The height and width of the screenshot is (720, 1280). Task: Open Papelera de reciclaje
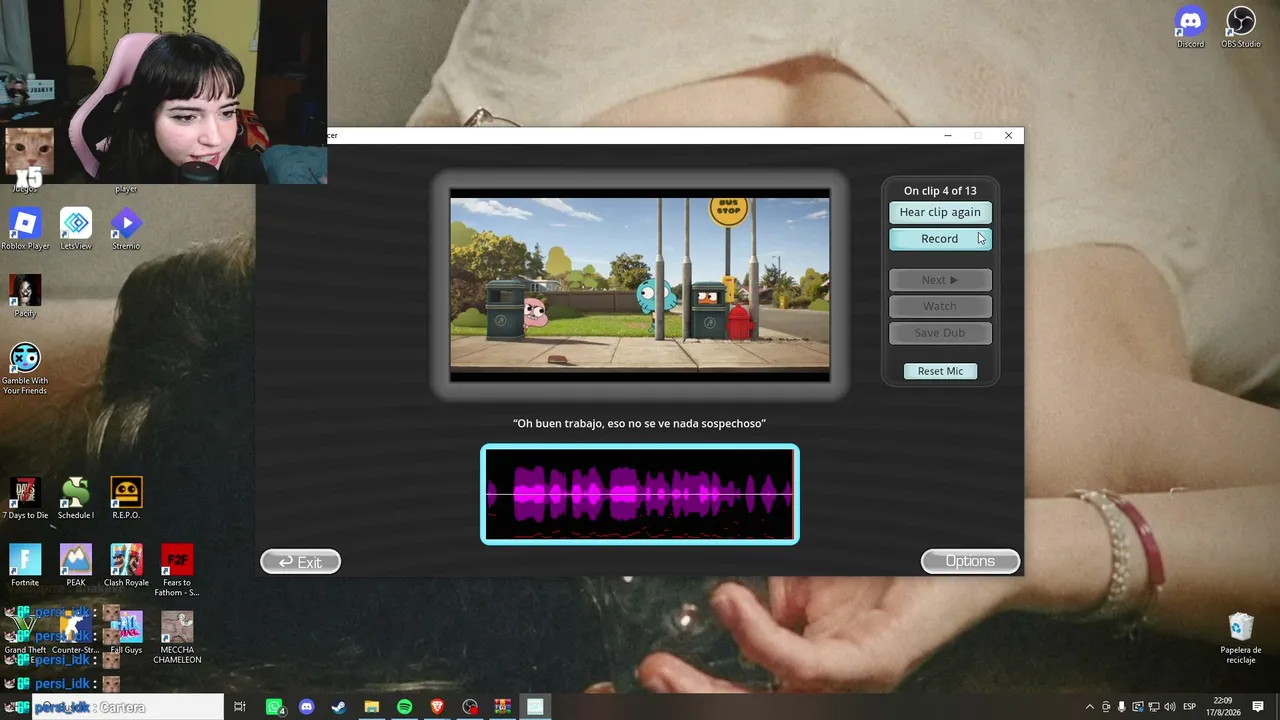pyautogui.click(x=1241, y=638)
